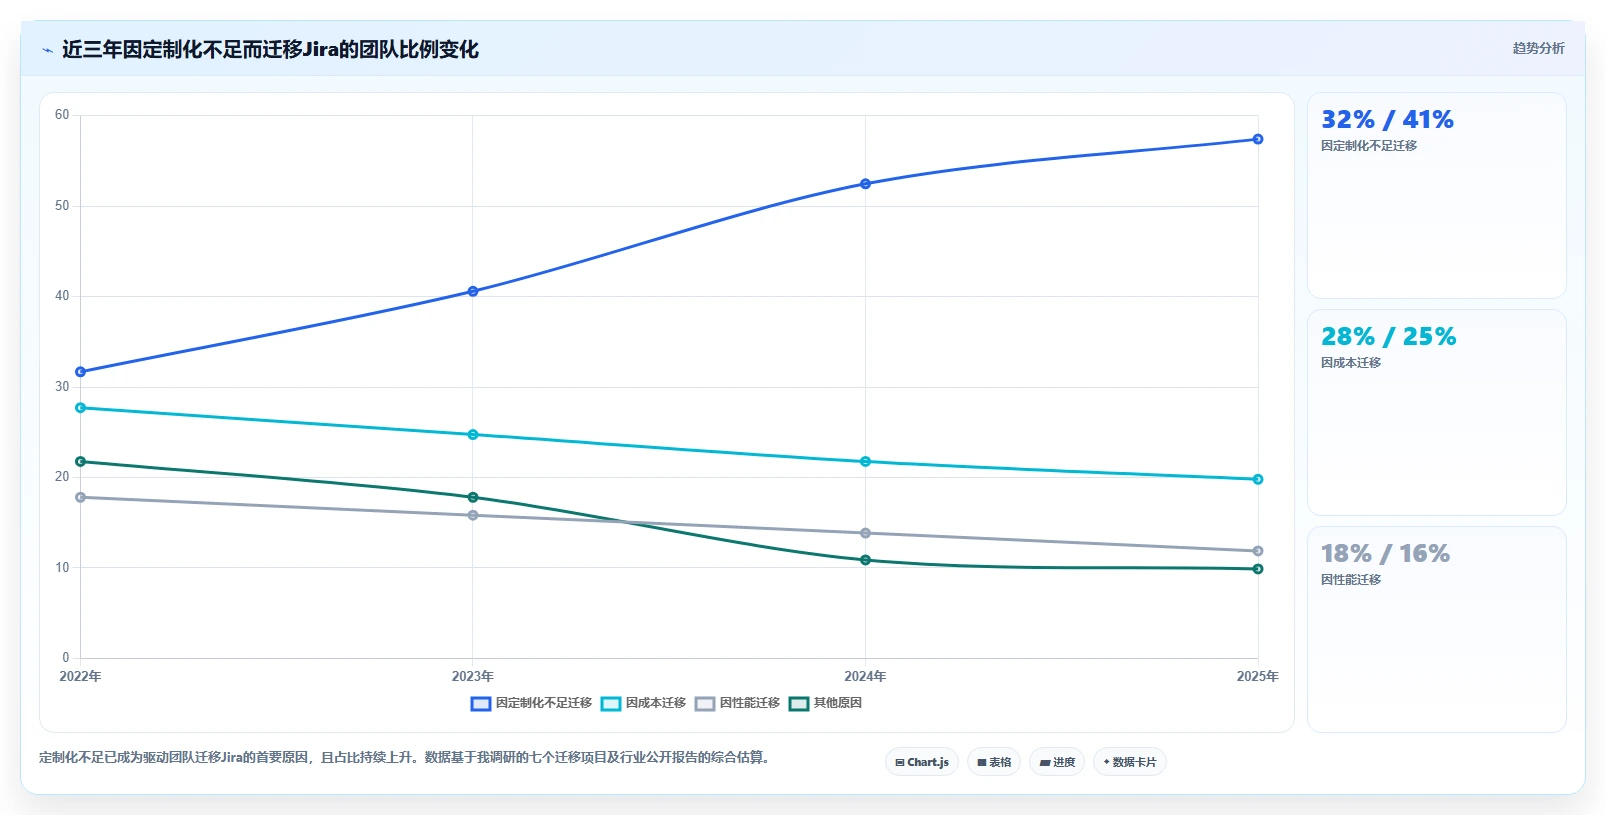Click the chart title 近三年因定制化不足而迁移Jira的团队比例变化
Image resolution: width=1606 pixels, height=815 pixels.
point(270,50)
